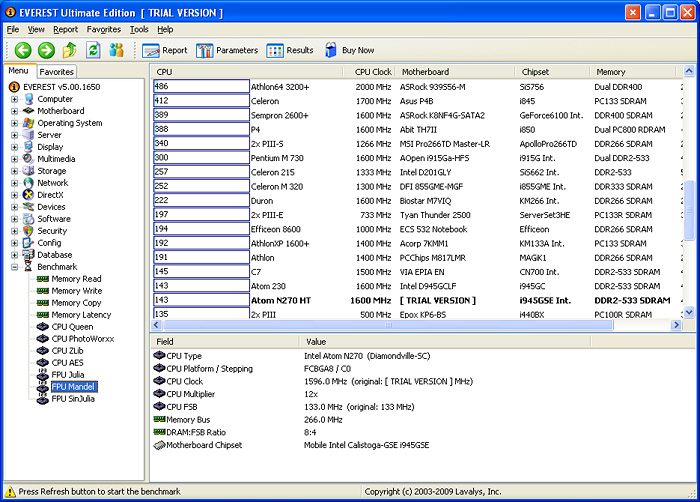700x502 pixels.
Task: Select the Memory Copy benchmark
Action: point(76,303)
